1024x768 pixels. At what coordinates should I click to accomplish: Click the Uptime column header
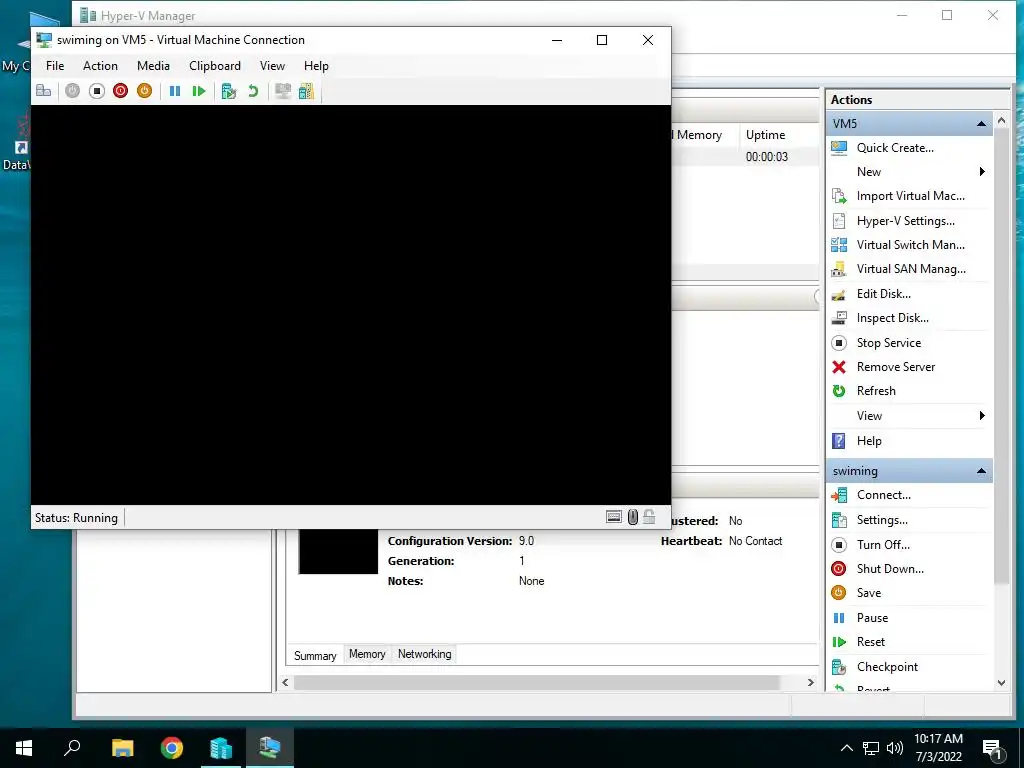click(765, 135)
